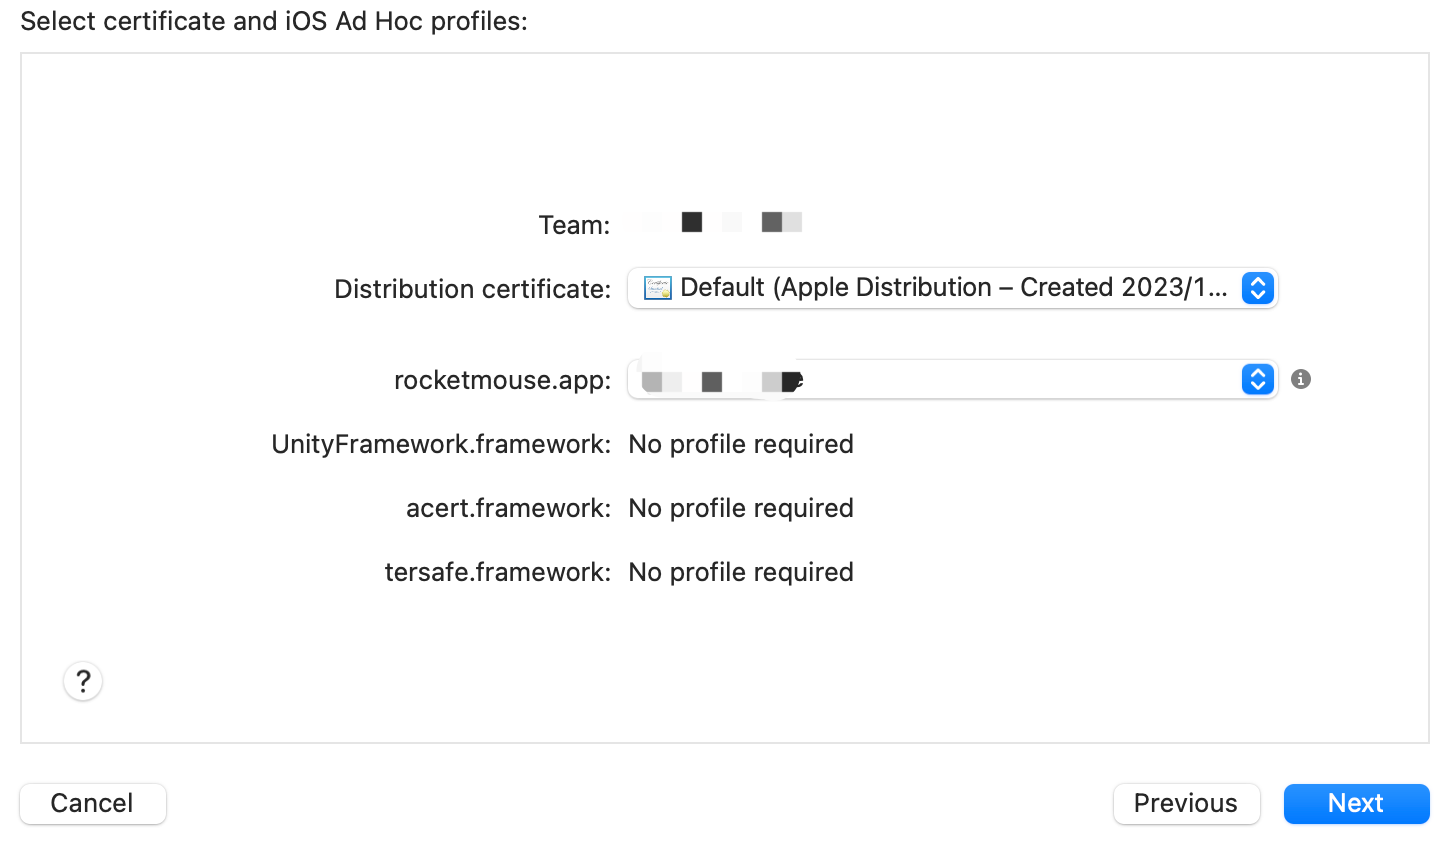Click the info icon beside rocketmouse.app profile
The height and width of the screenshot is (842, 1448).
1300,379
